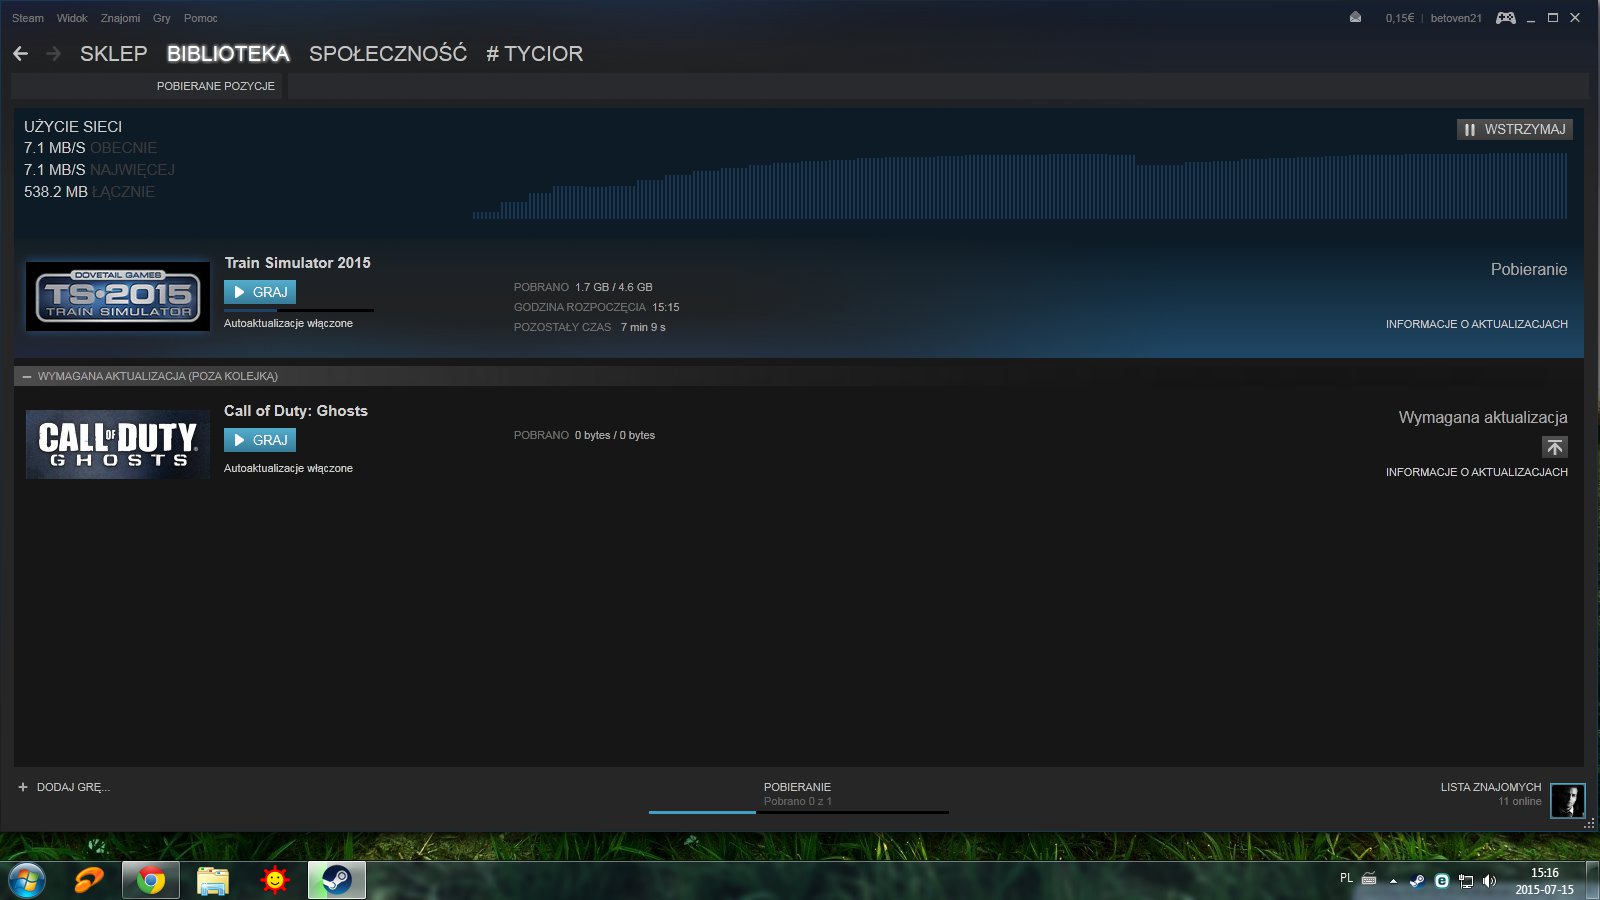Open the friends list avatar
This screenshot has height=900, width=1600.
tap(1567, 801)
